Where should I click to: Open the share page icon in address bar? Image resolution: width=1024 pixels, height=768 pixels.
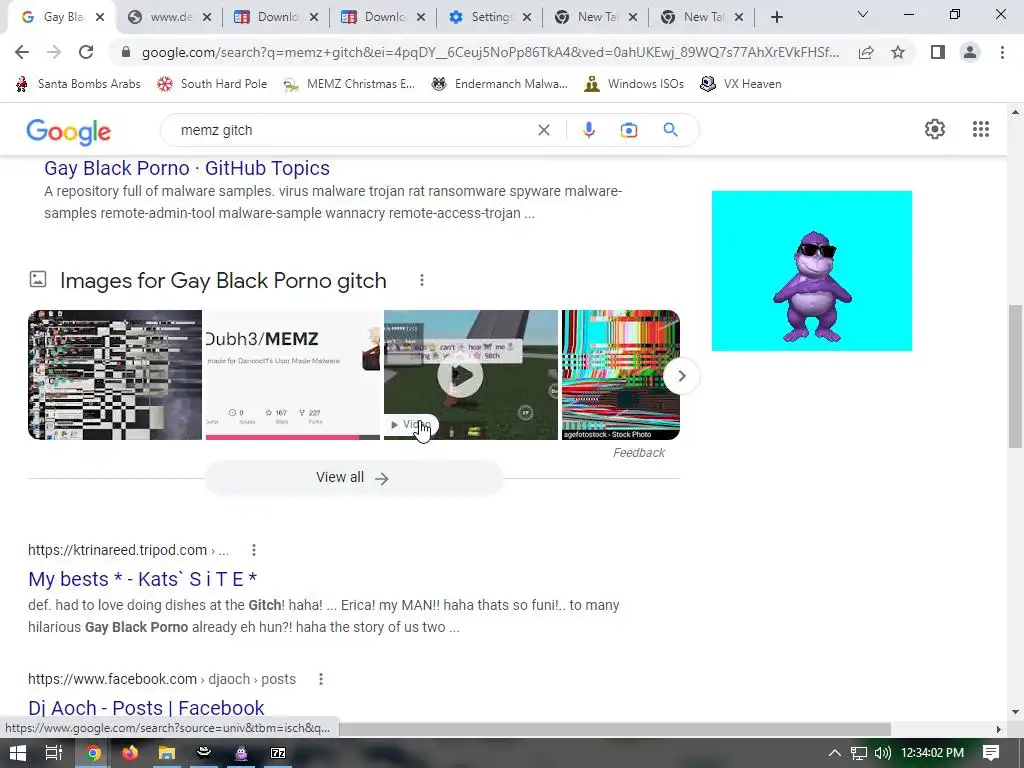tap(866, 53)
